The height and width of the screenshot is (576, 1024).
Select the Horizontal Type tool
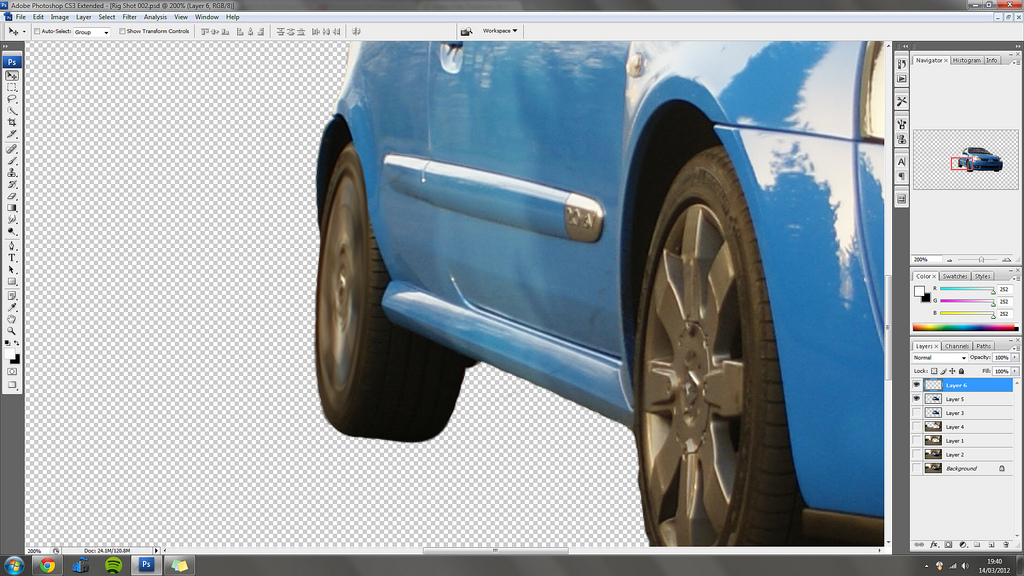click(x=12, y=257)
